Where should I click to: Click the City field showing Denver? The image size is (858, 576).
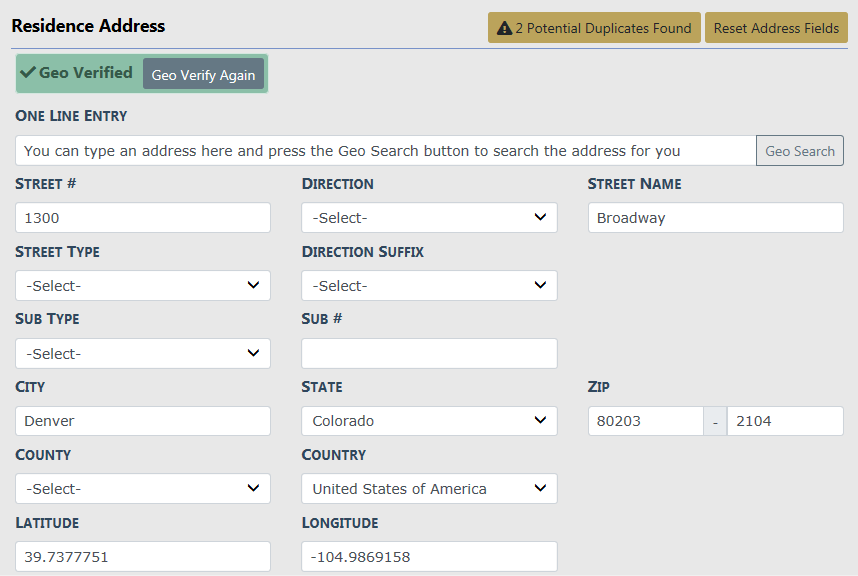143,421
